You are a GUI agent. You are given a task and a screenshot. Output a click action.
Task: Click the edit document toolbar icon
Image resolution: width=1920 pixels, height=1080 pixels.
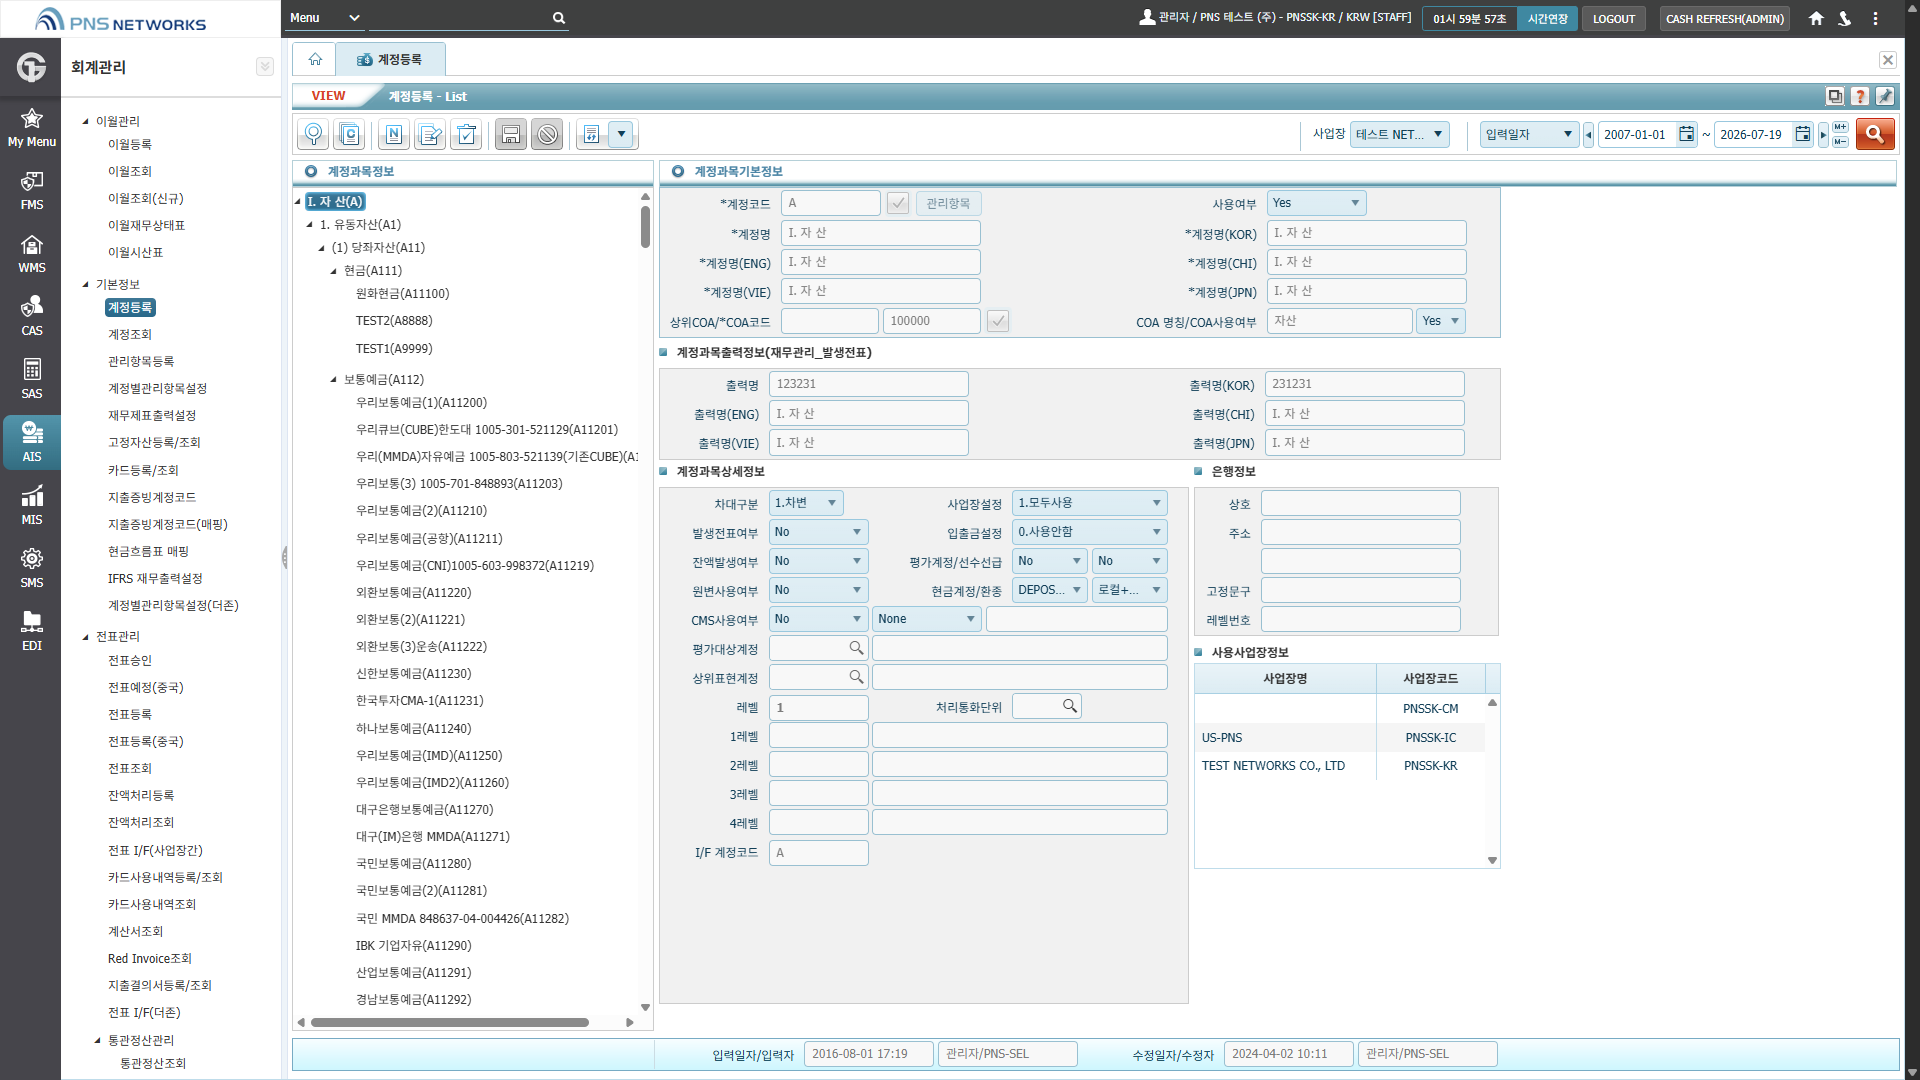coord(430,134)
